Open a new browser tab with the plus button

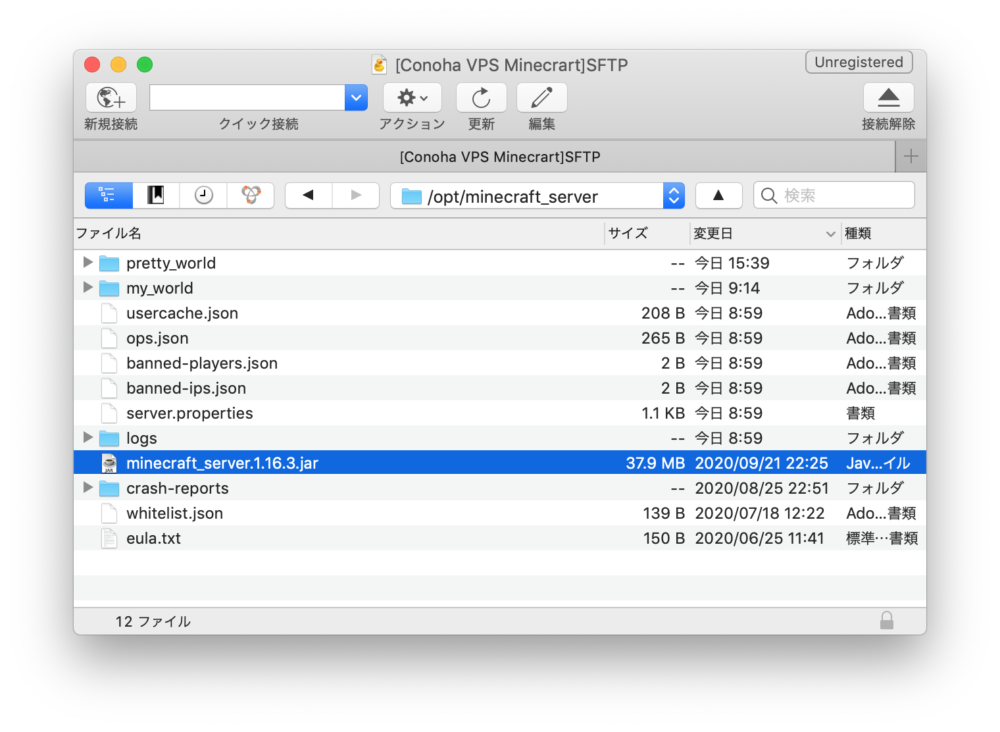(911, 156)
